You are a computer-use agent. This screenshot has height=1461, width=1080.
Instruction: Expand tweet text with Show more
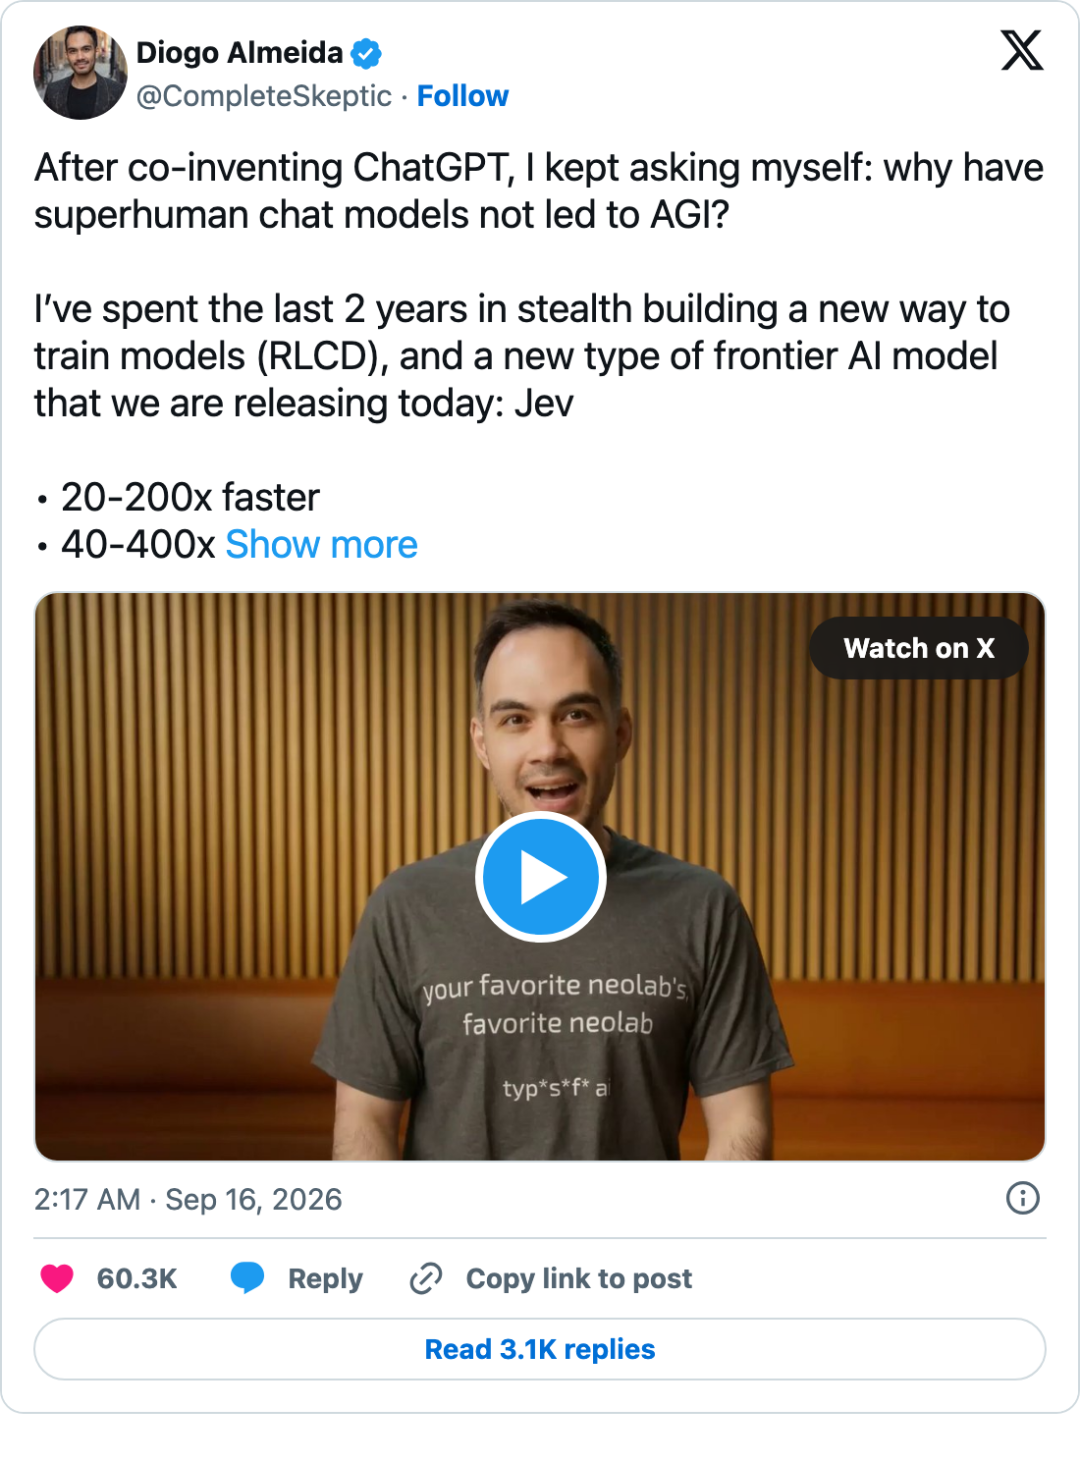[321, 545]
